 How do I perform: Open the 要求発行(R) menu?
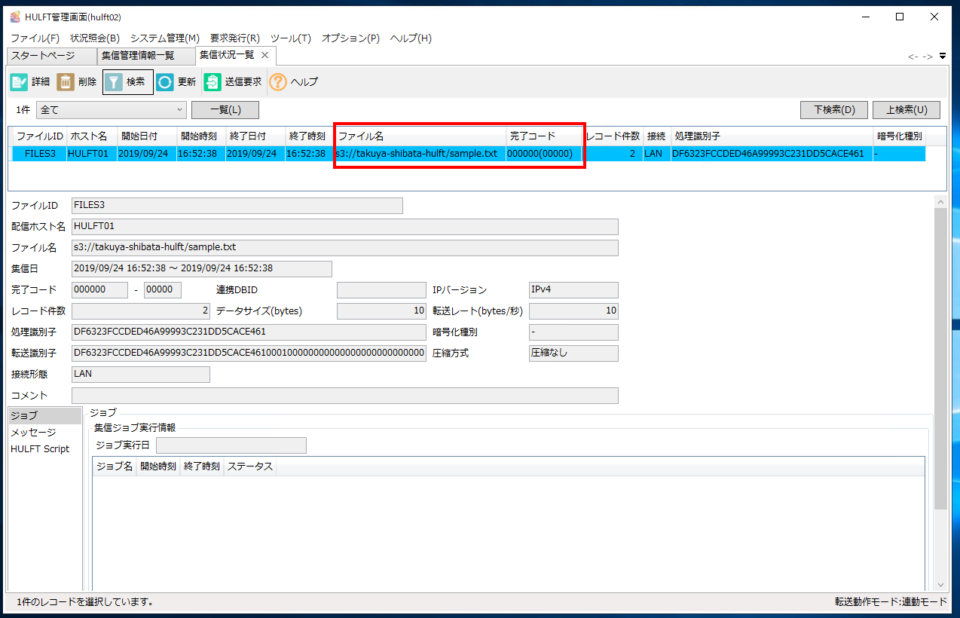tap(234, 38)
